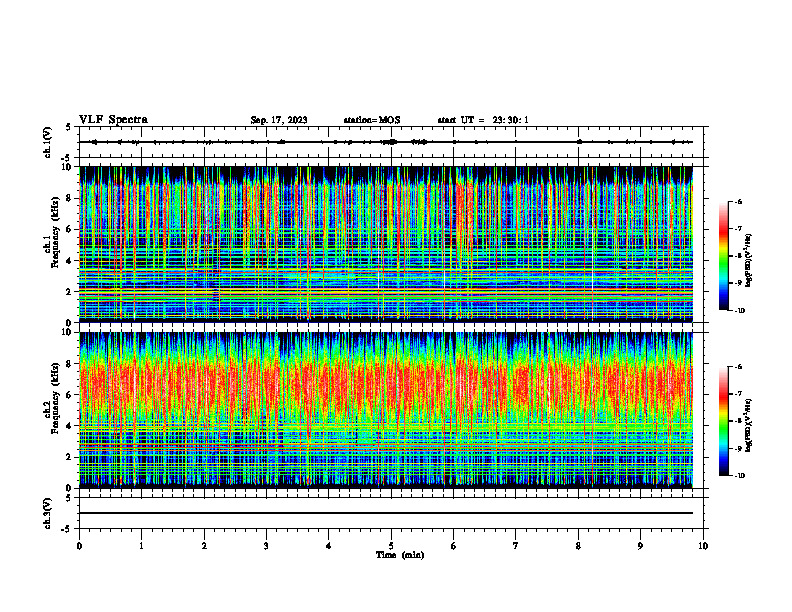The image size is (792, 612).
Task: Click the ch.3(V) axis label
Action: [48, 513]
